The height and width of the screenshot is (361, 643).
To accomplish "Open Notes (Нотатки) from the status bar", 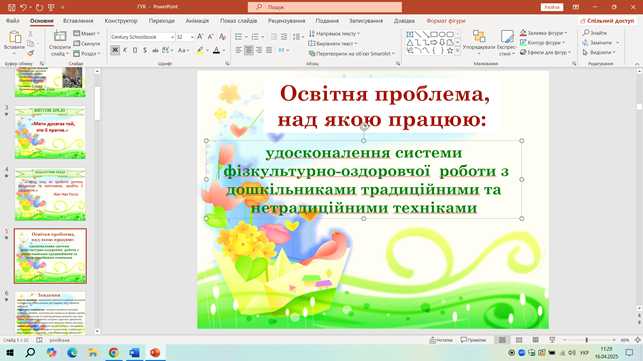I will coord(441,340).
